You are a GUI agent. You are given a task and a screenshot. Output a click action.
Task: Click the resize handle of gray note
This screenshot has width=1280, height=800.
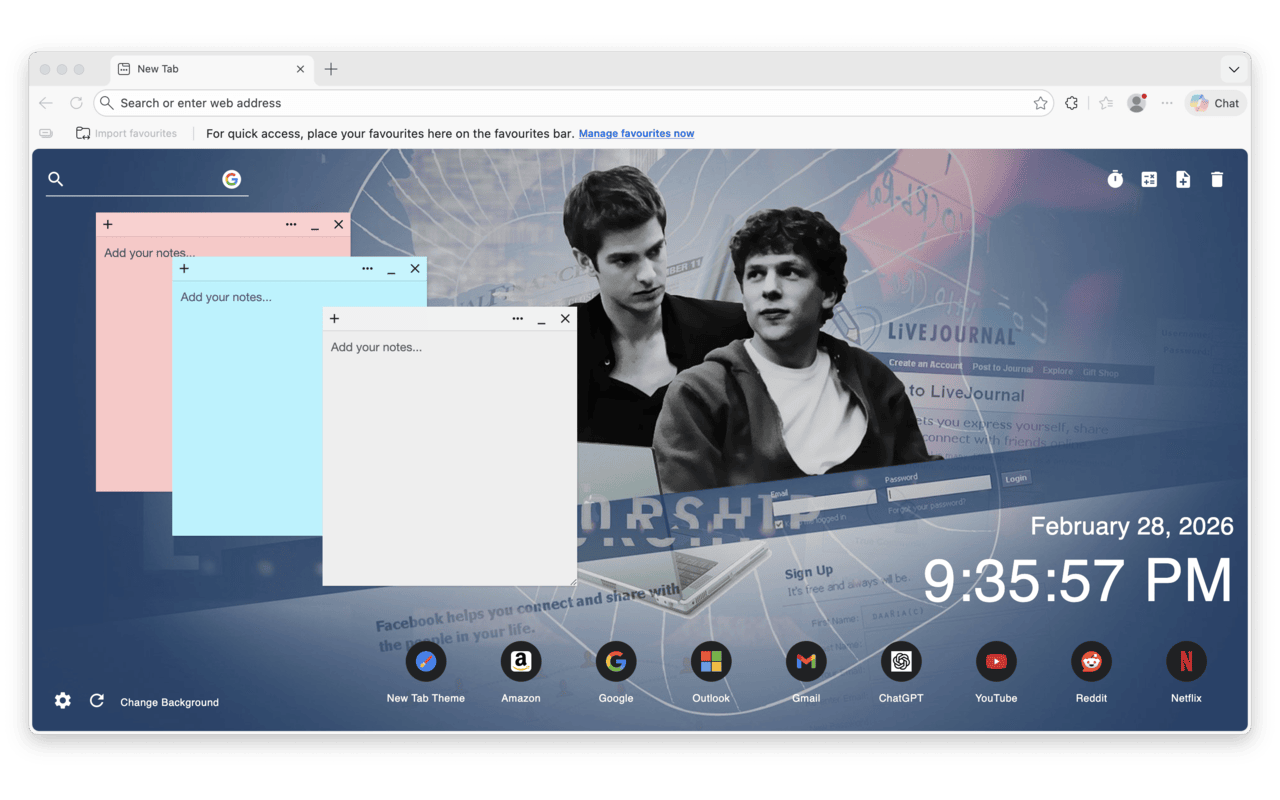tap(573, 581)
